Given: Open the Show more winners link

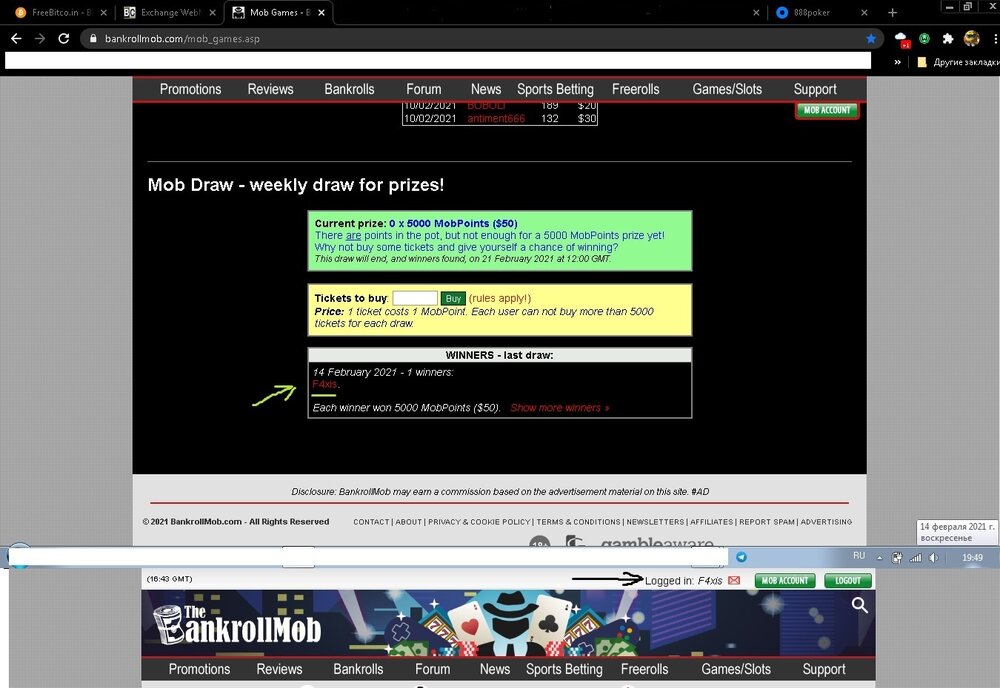Looking at the screenshot, I should 560,408.
